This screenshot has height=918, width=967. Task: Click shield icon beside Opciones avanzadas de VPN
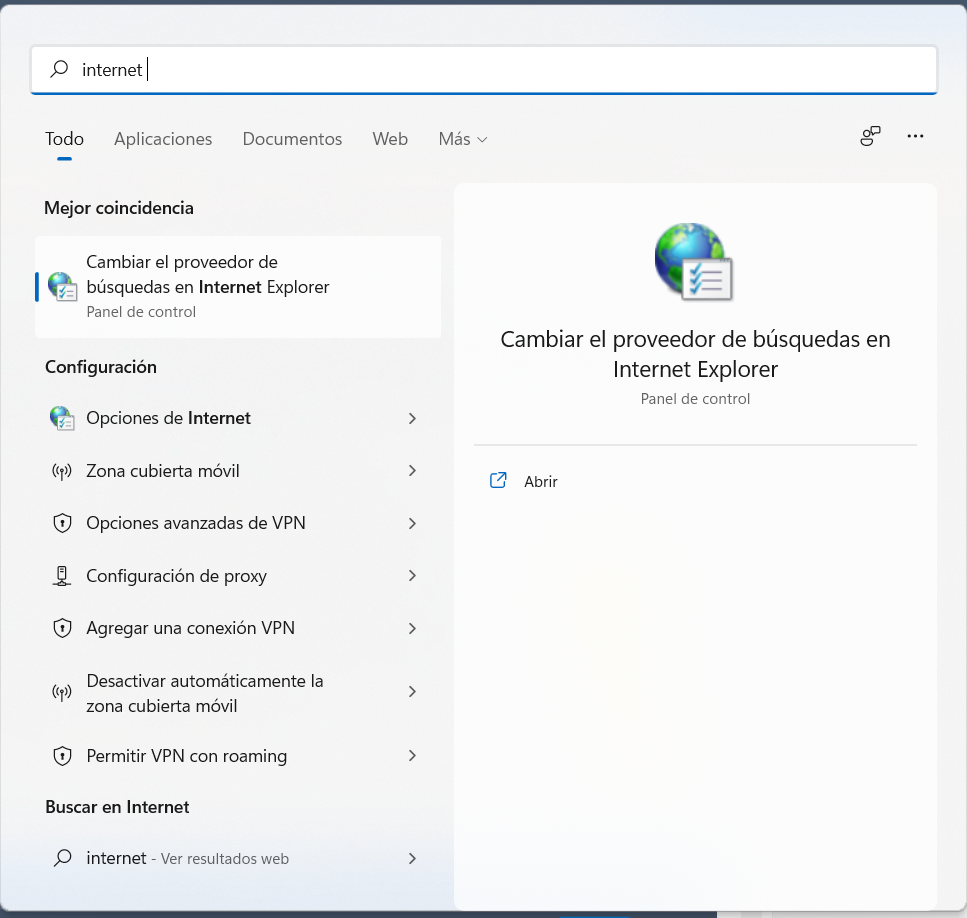pos(62,523)
